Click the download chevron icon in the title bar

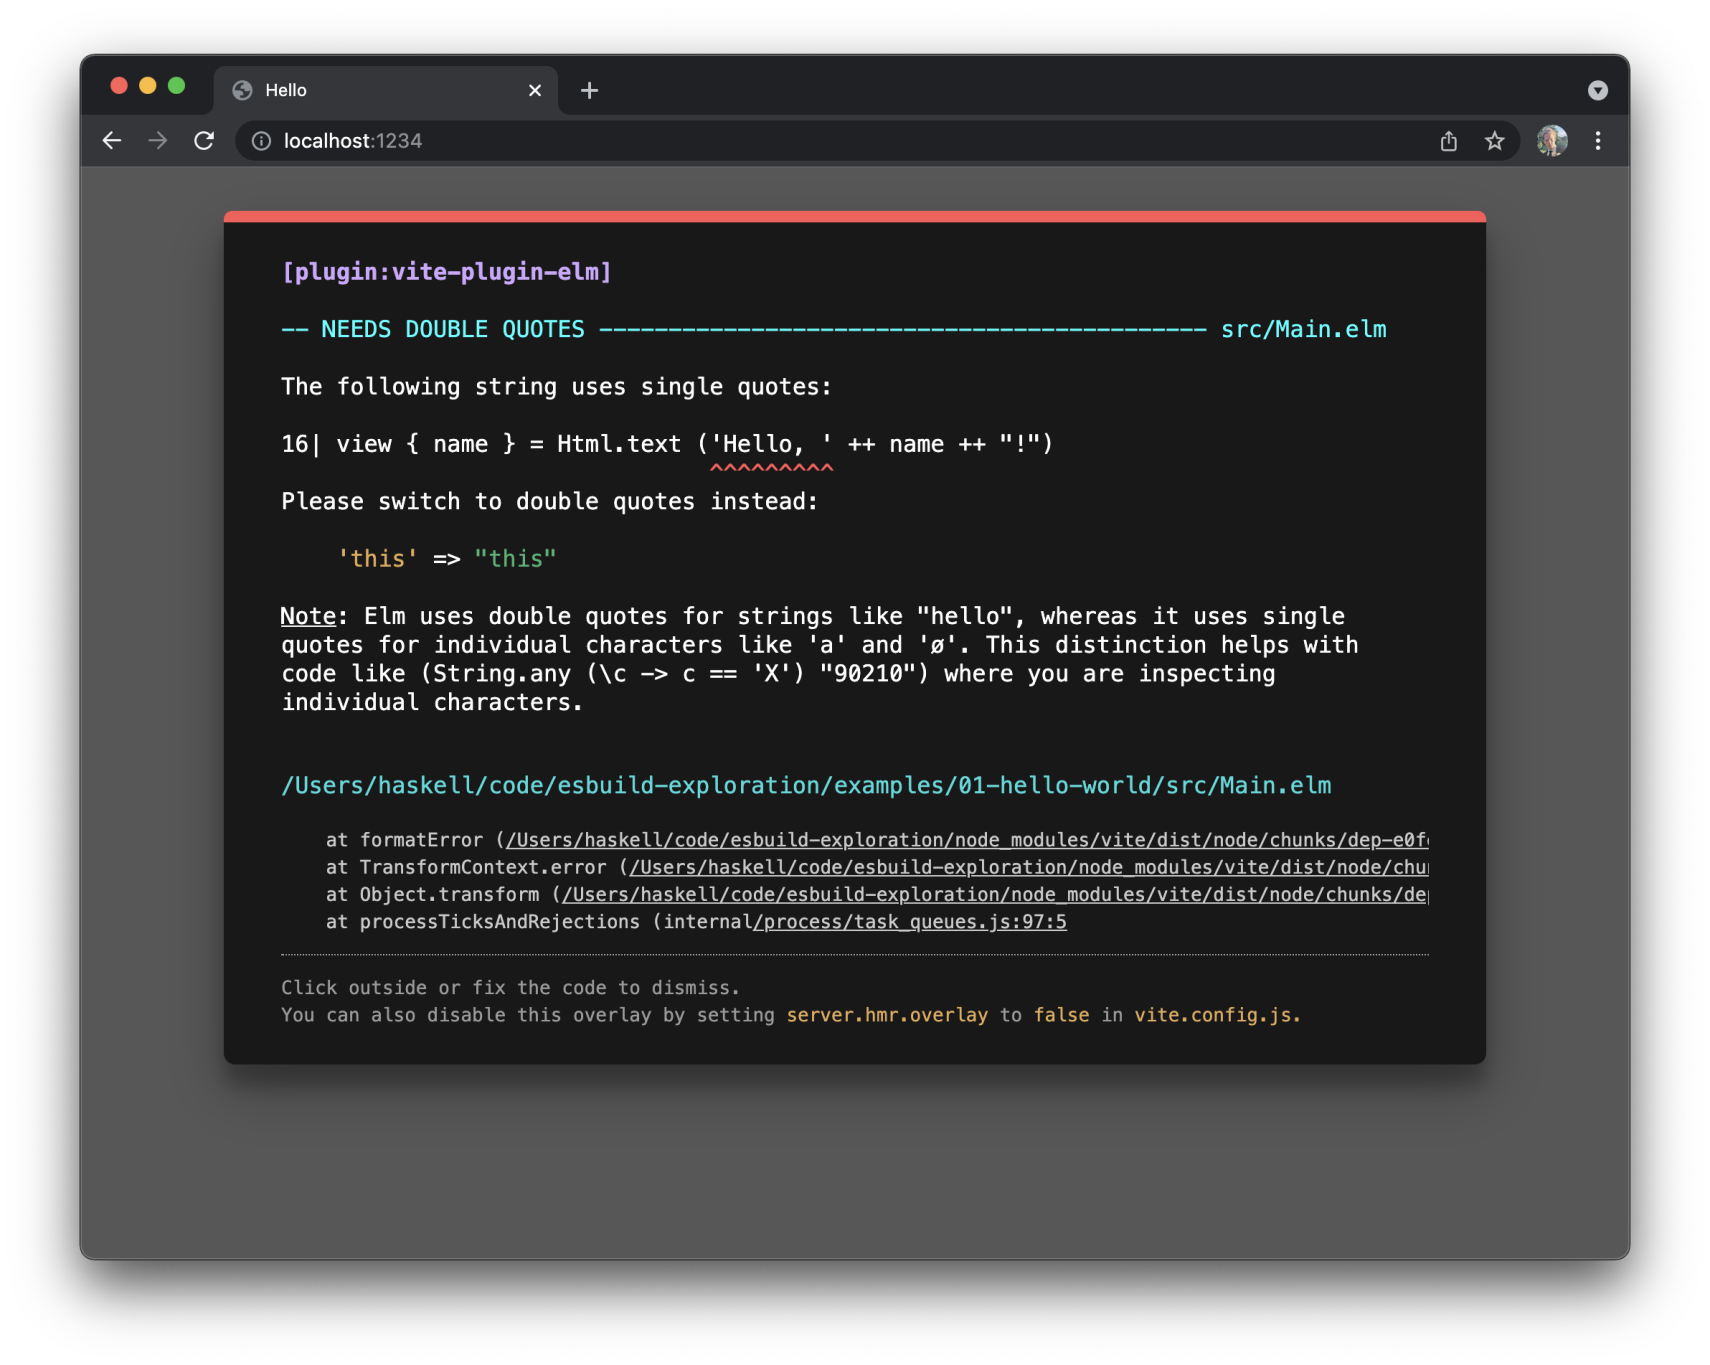tap(1597, 90)
